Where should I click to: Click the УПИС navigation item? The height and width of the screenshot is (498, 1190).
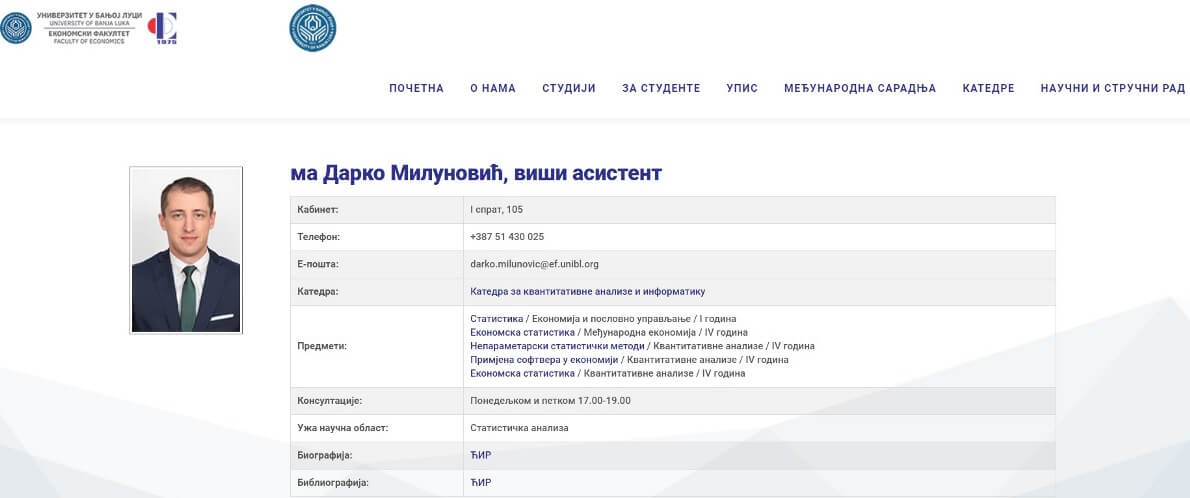[x=742, y=88]
